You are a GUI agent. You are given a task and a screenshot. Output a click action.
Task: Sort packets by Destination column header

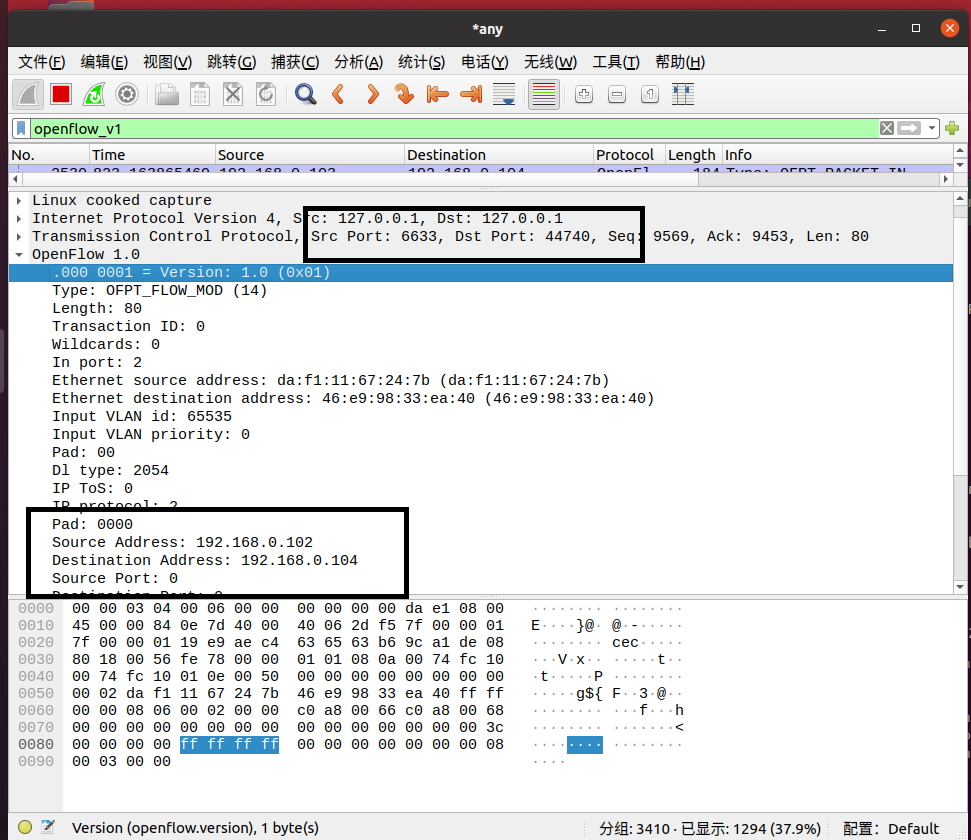coord(499,155)
